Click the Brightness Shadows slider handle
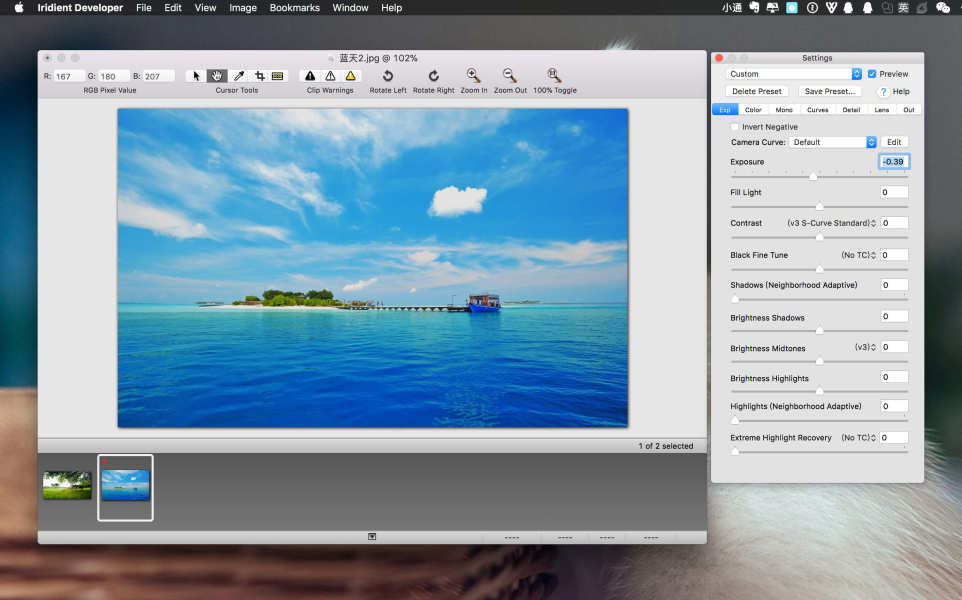962x600 pixels. [820, 331]
